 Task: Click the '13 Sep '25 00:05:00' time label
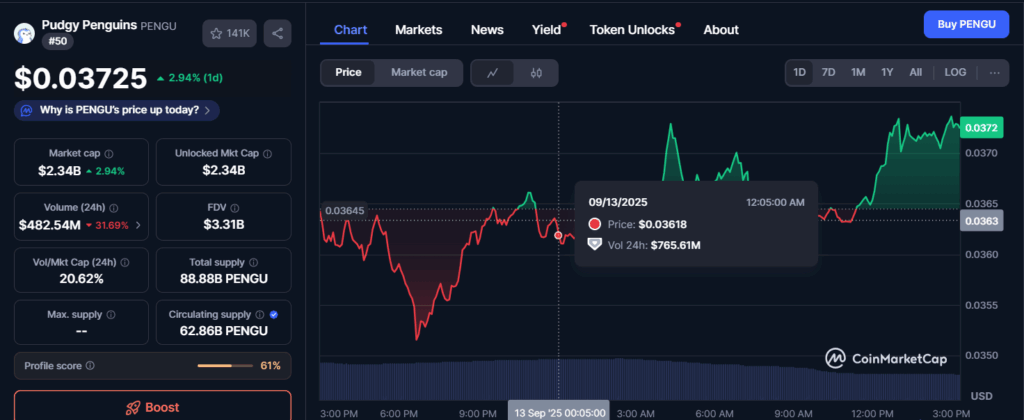coord(558,413)
